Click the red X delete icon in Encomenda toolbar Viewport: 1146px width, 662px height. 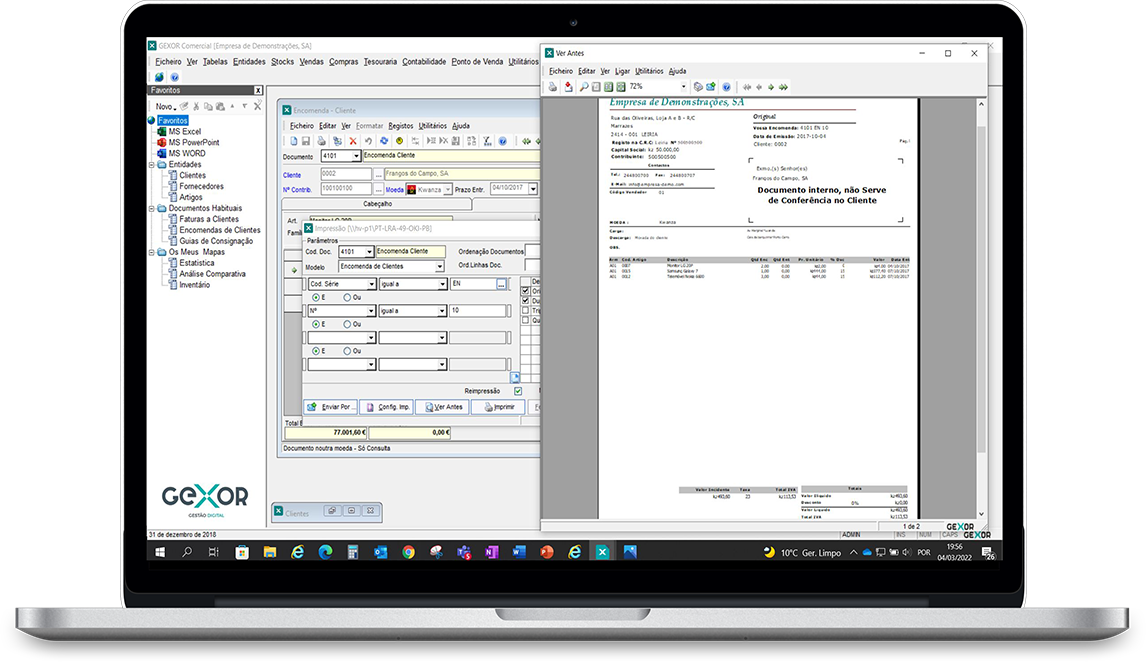tap(353, 142)
